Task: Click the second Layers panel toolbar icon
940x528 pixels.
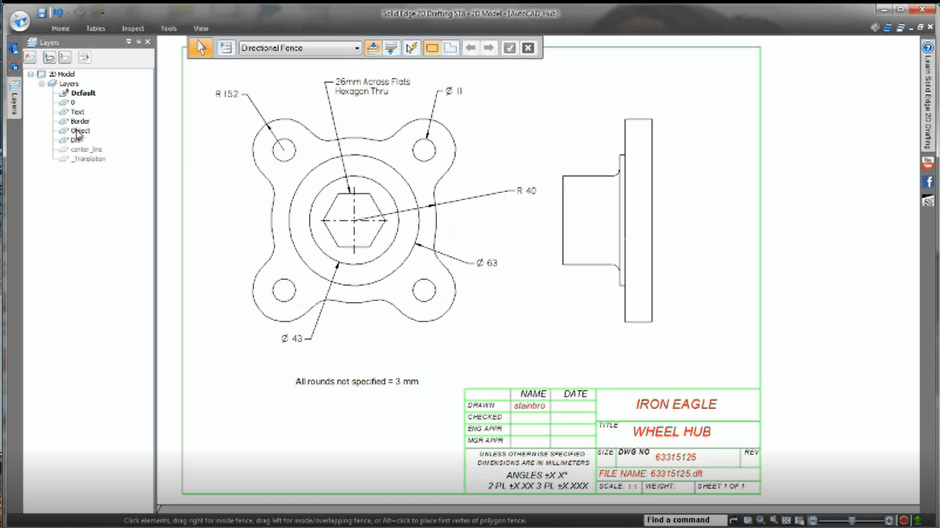Action: click(49, 57)
